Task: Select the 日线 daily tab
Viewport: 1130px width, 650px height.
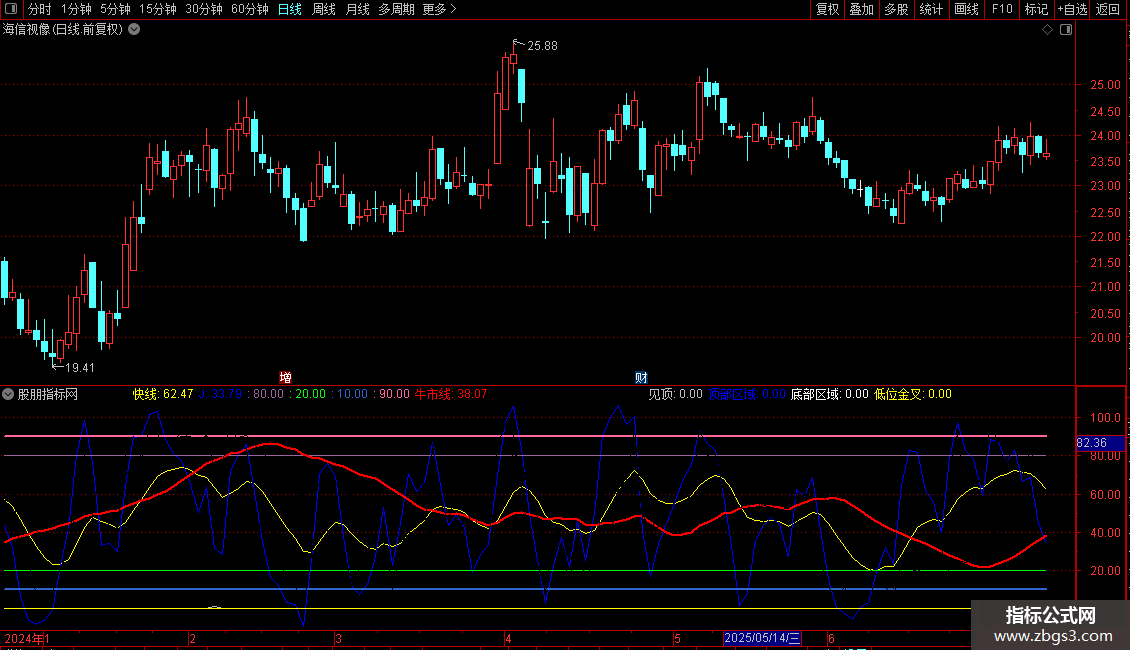Action: [290, 9]
